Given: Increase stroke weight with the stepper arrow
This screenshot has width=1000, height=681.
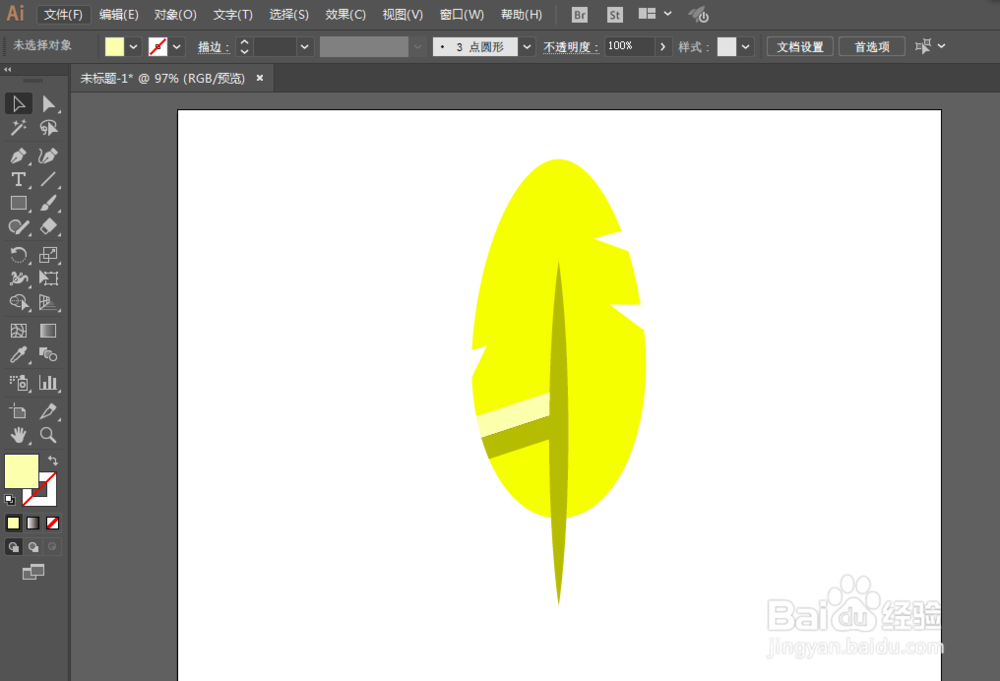Looking at the screenshot, I should 243,42.
